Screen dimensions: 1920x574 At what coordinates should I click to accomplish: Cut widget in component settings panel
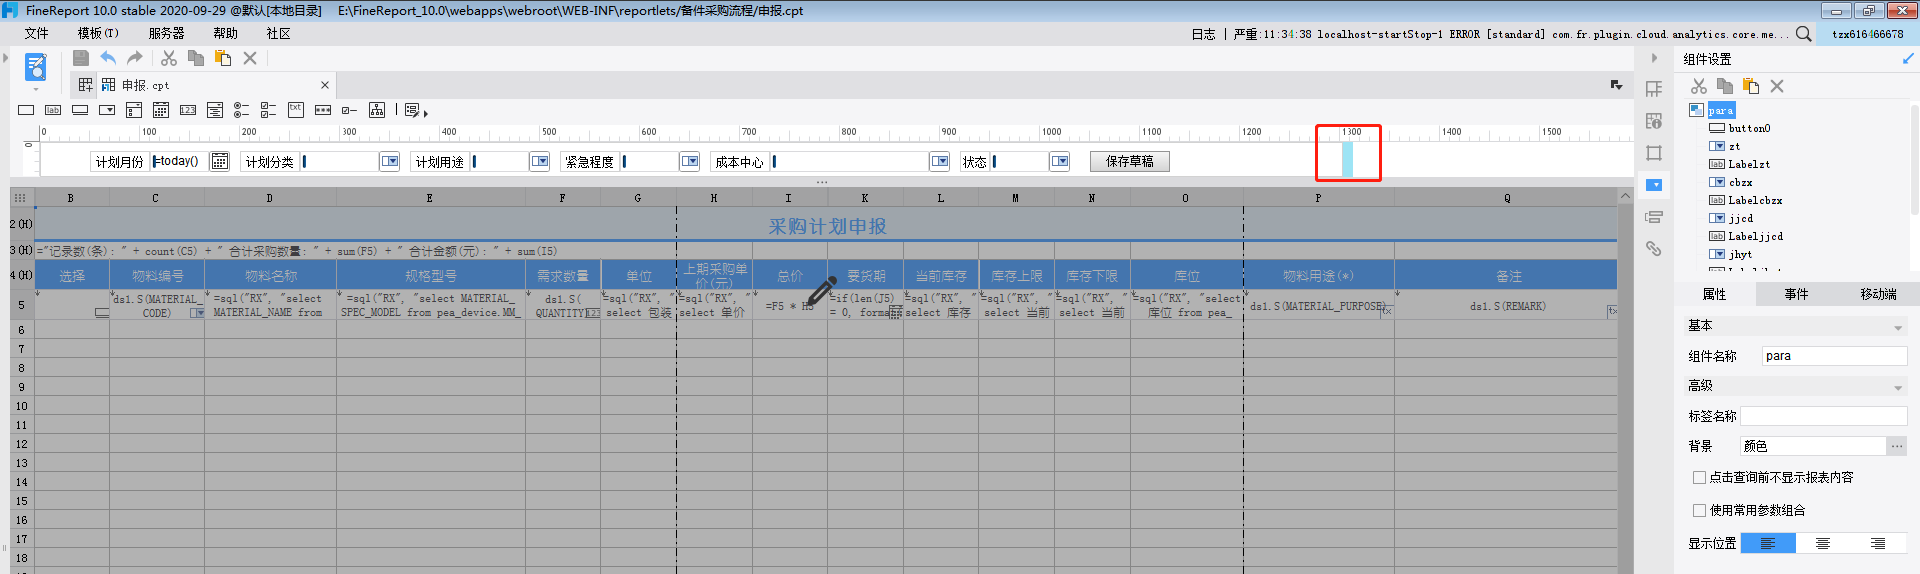pos(1699,86)
